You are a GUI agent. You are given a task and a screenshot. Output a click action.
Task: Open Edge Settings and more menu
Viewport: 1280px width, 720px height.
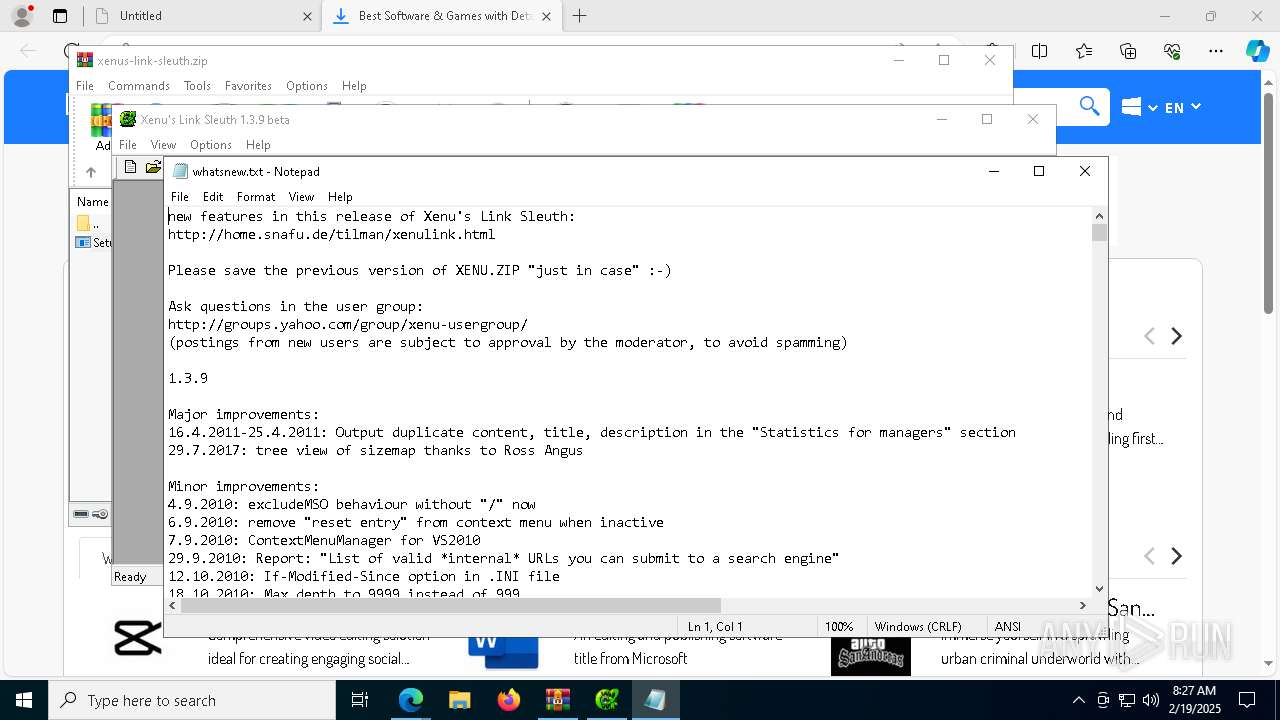click(1216, 51)
